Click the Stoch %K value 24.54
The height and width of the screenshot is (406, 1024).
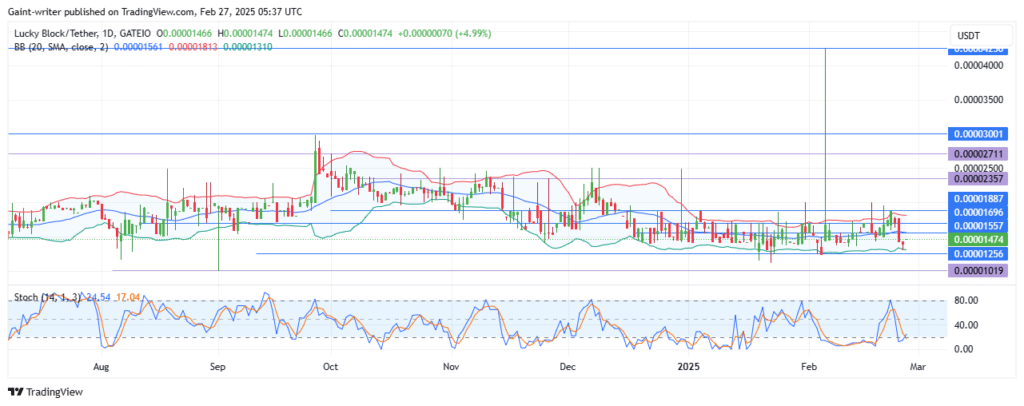[99, 298]
